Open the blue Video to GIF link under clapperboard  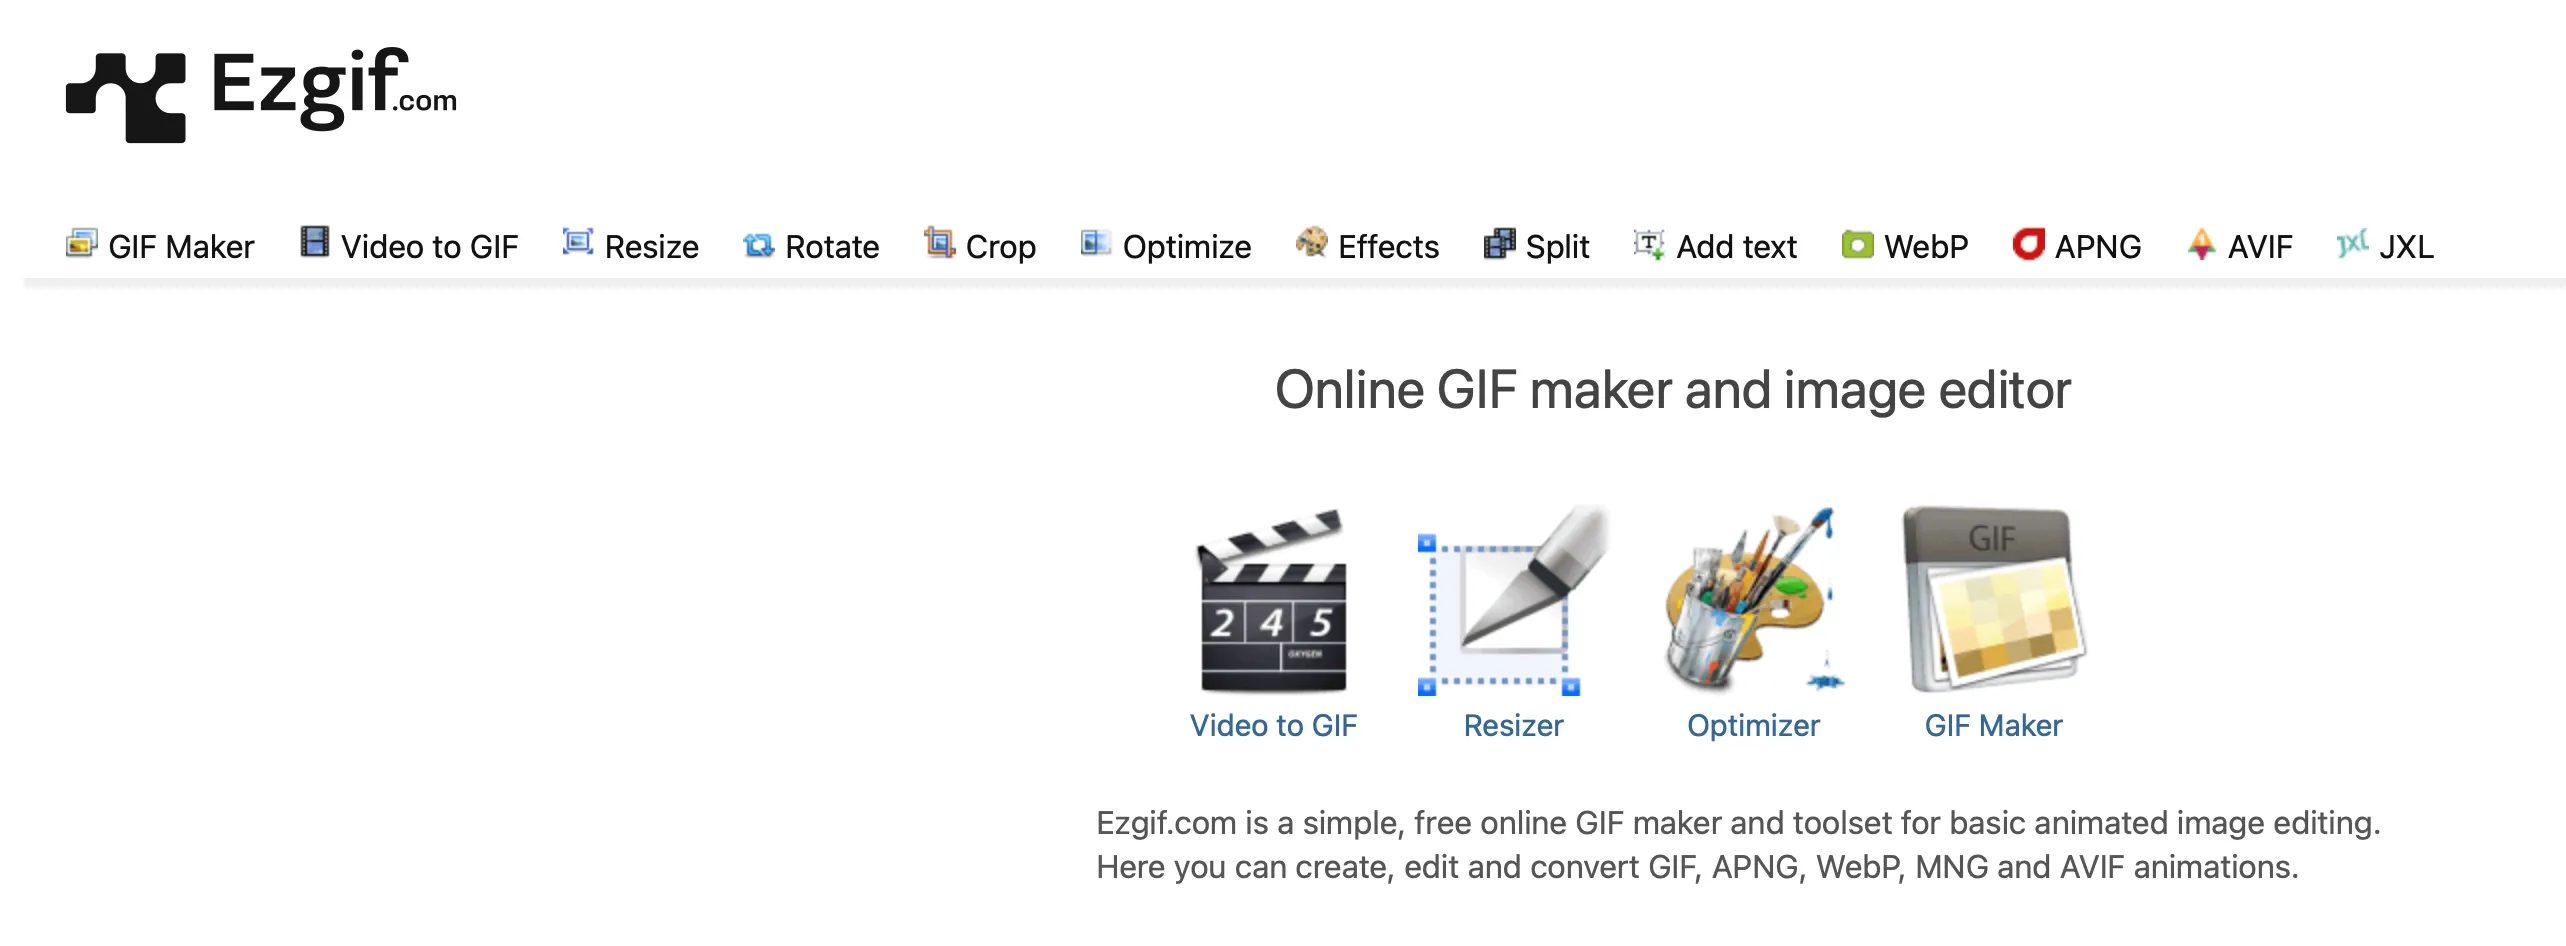pyautogui.click(x=1273, y=726)
